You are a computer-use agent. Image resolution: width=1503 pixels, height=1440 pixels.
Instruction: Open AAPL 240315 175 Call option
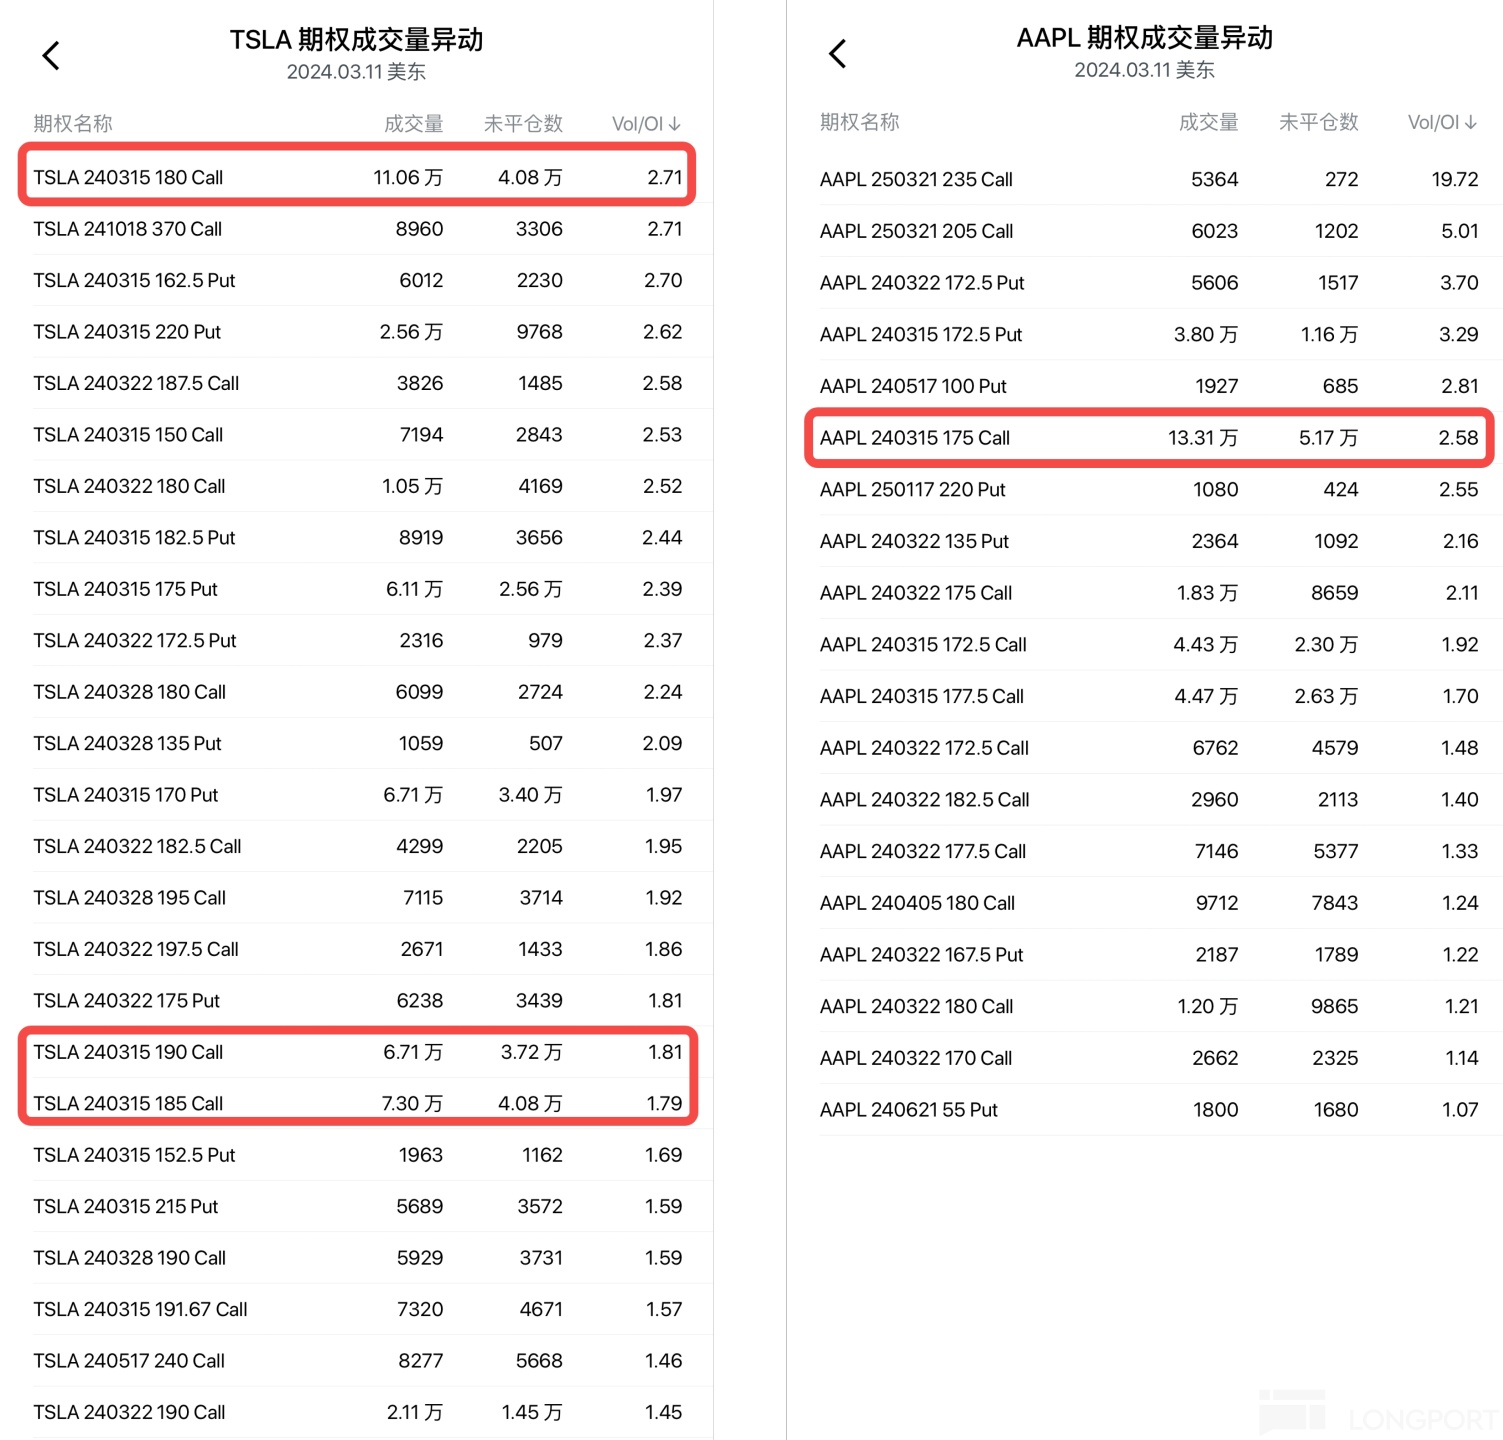tap(1149, 438)
